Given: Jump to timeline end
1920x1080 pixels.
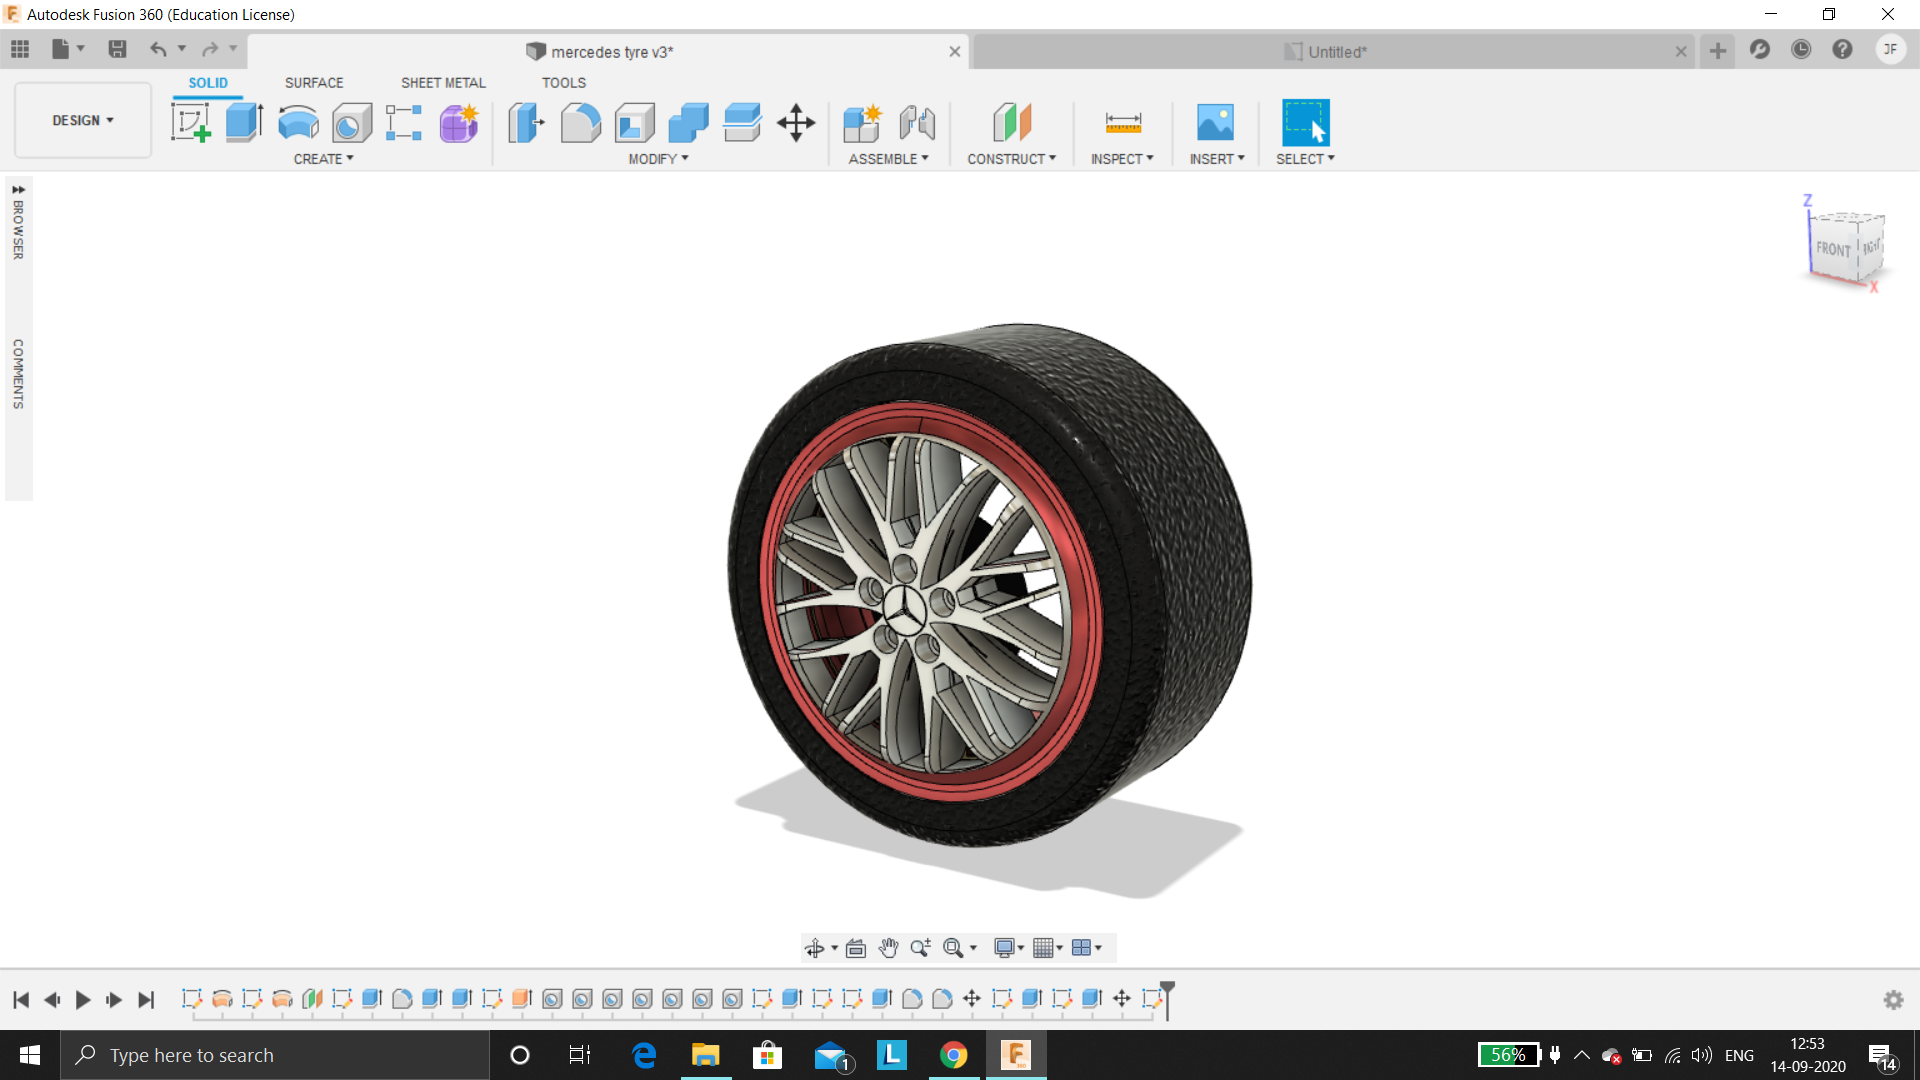Looking at the screenshot, I should point(146,1000).
